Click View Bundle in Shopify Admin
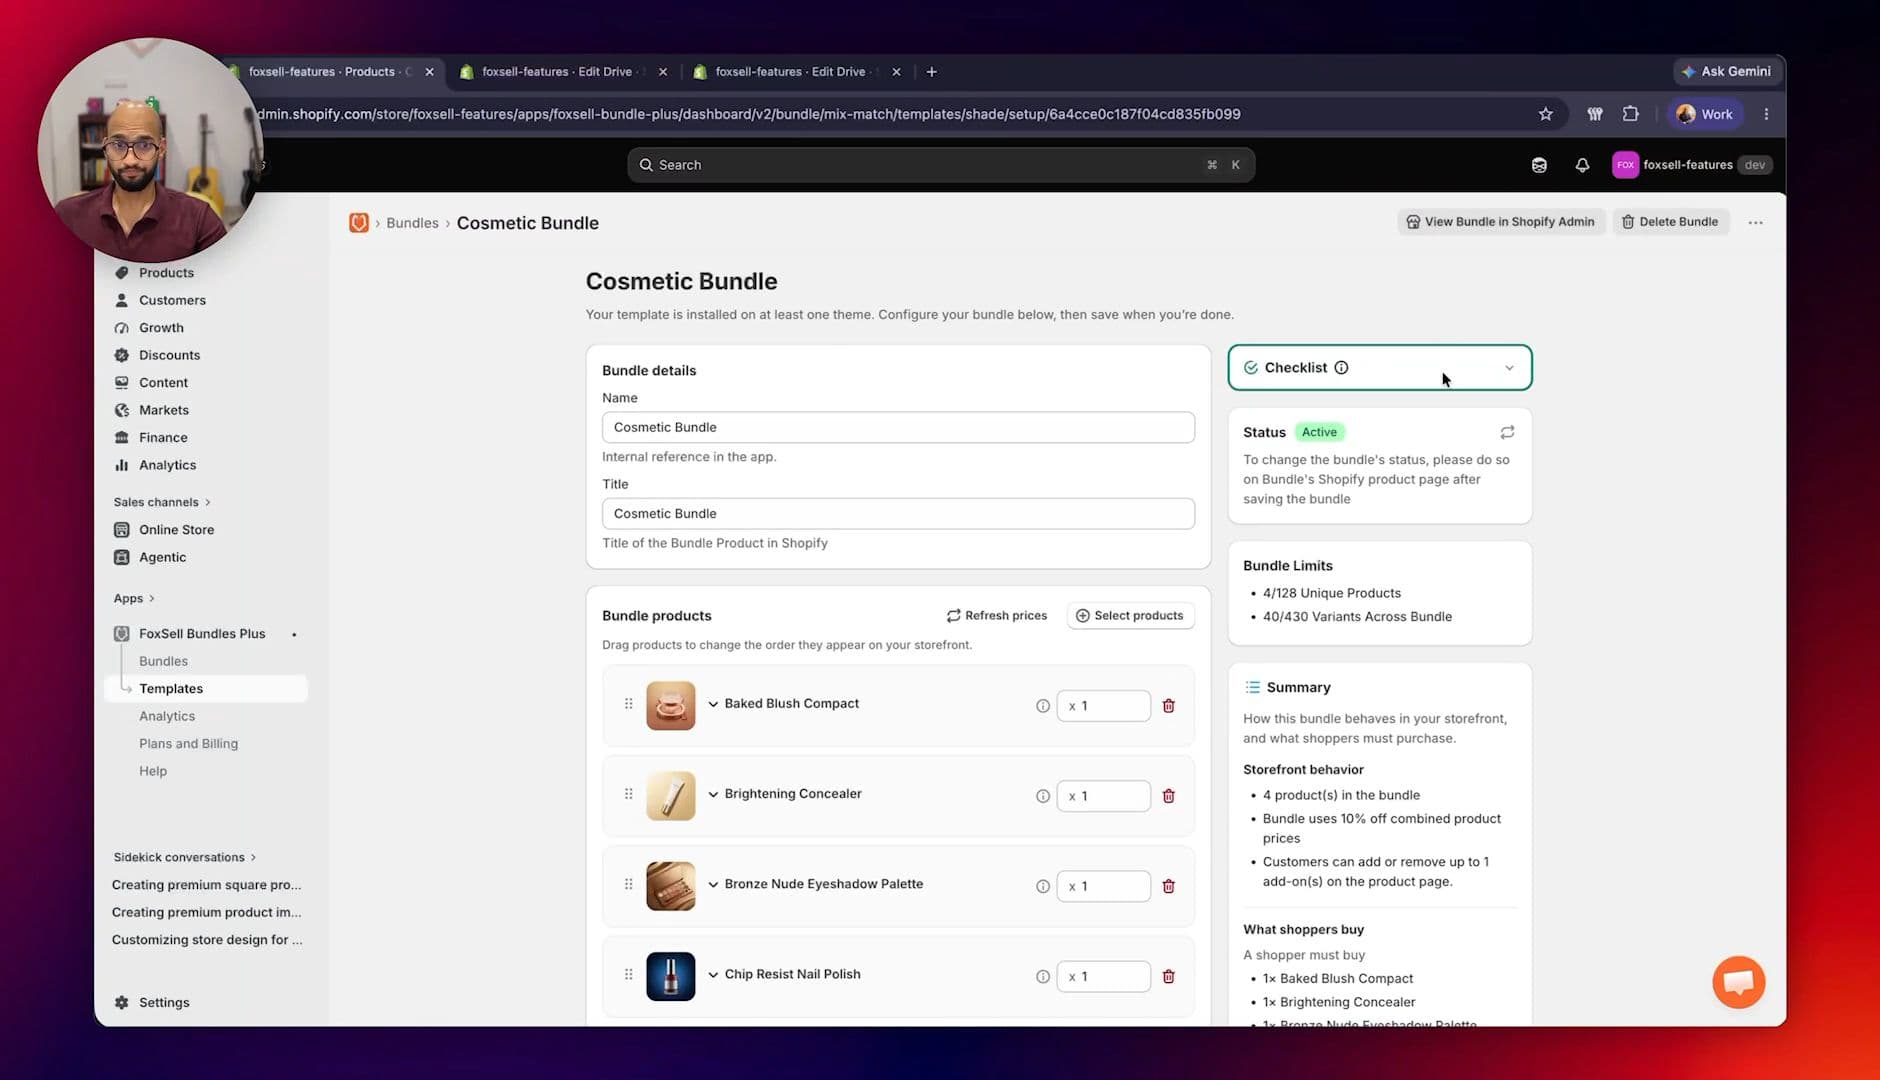The image size is (1880, 1080). pyautogui.click(x=1500, y=222)
